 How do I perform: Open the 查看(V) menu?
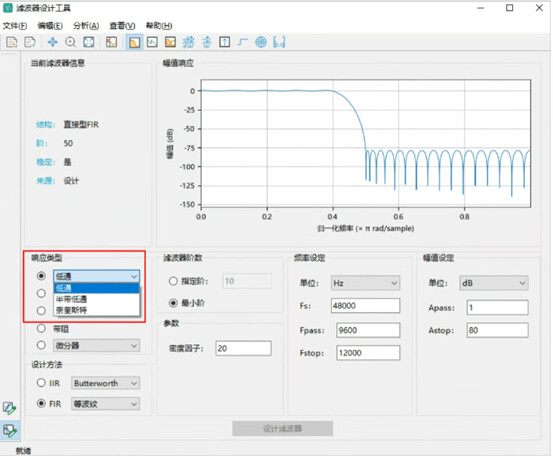click(122, 26)
